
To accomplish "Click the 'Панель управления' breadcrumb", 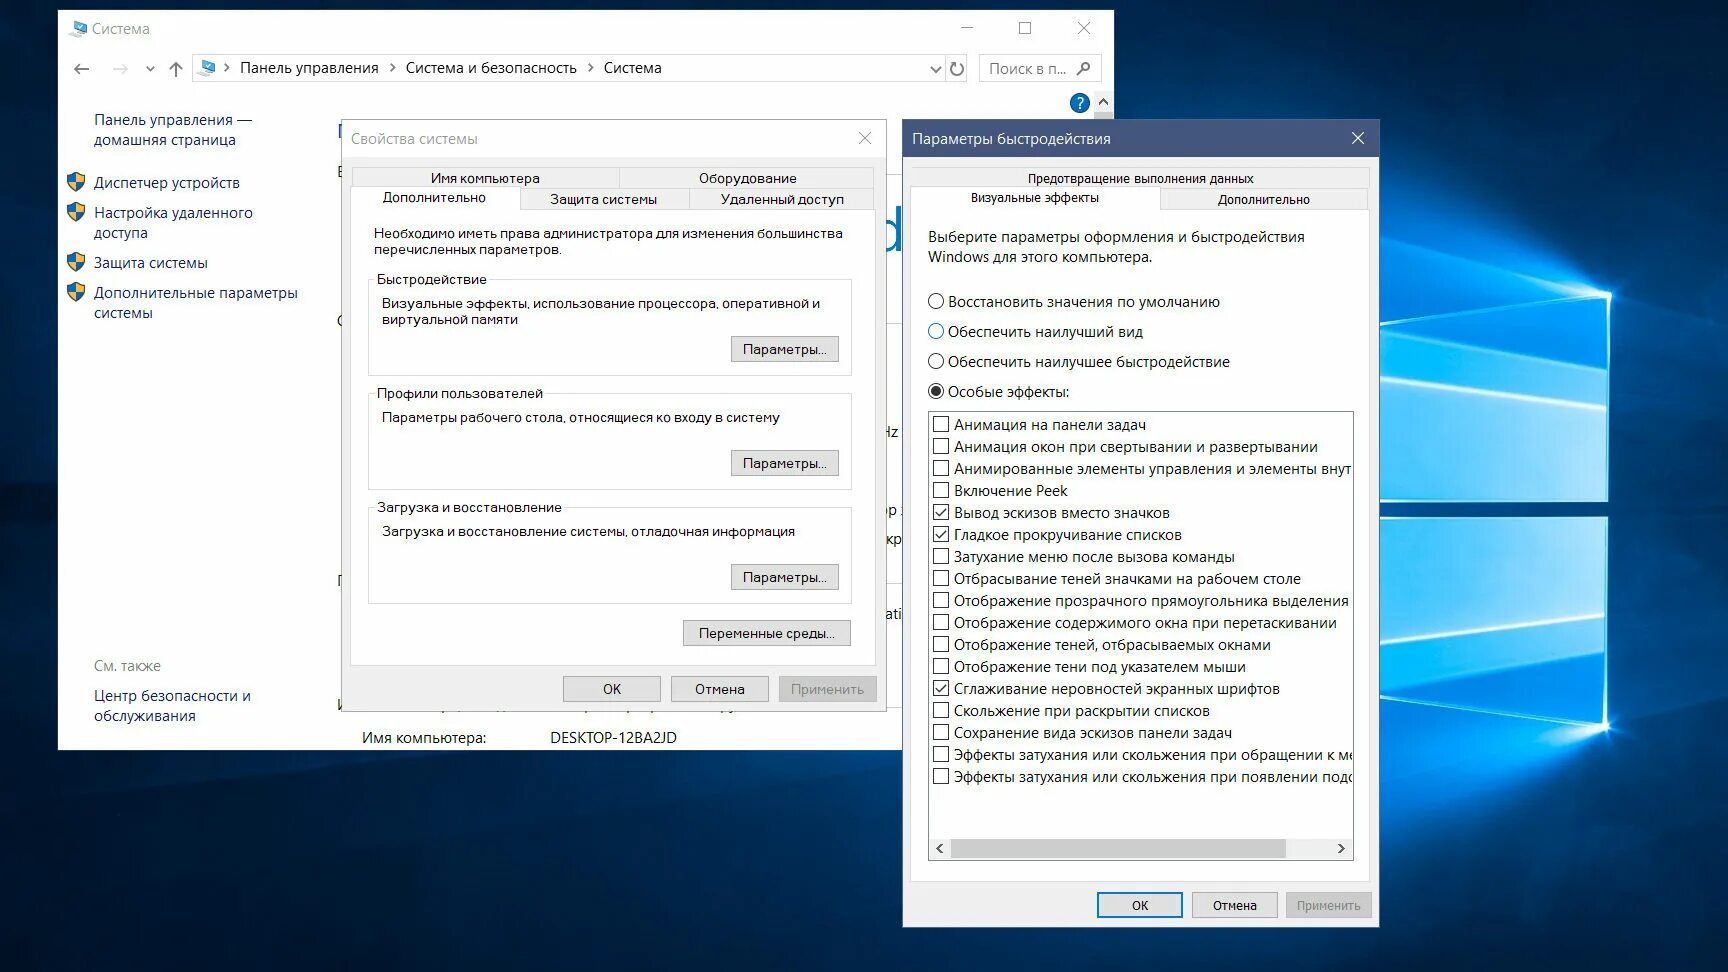I will (x=309, y=68).
